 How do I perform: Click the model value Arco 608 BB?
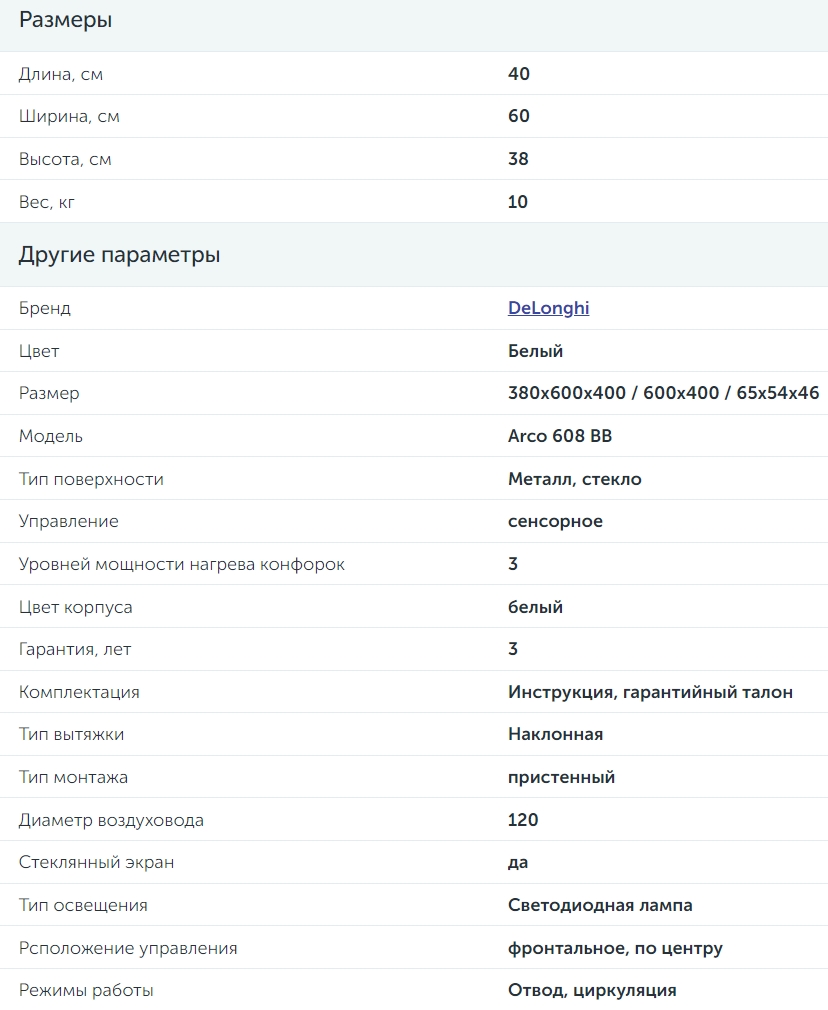tap(560, 436)
